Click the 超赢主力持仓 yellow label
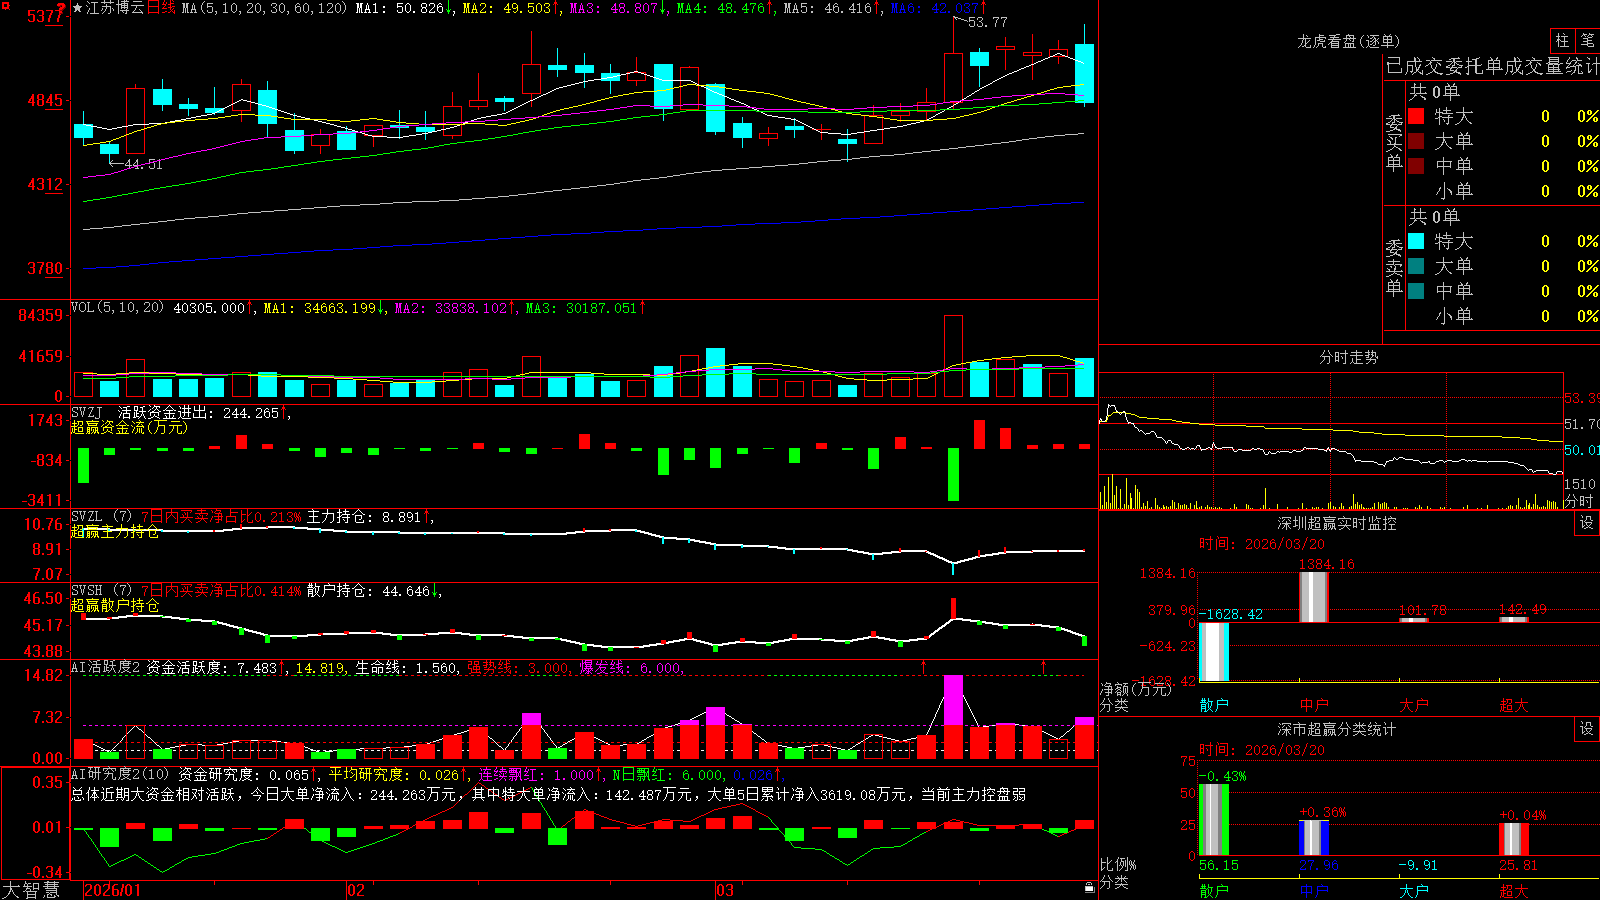1600x900 pixels. pos(115,531)
